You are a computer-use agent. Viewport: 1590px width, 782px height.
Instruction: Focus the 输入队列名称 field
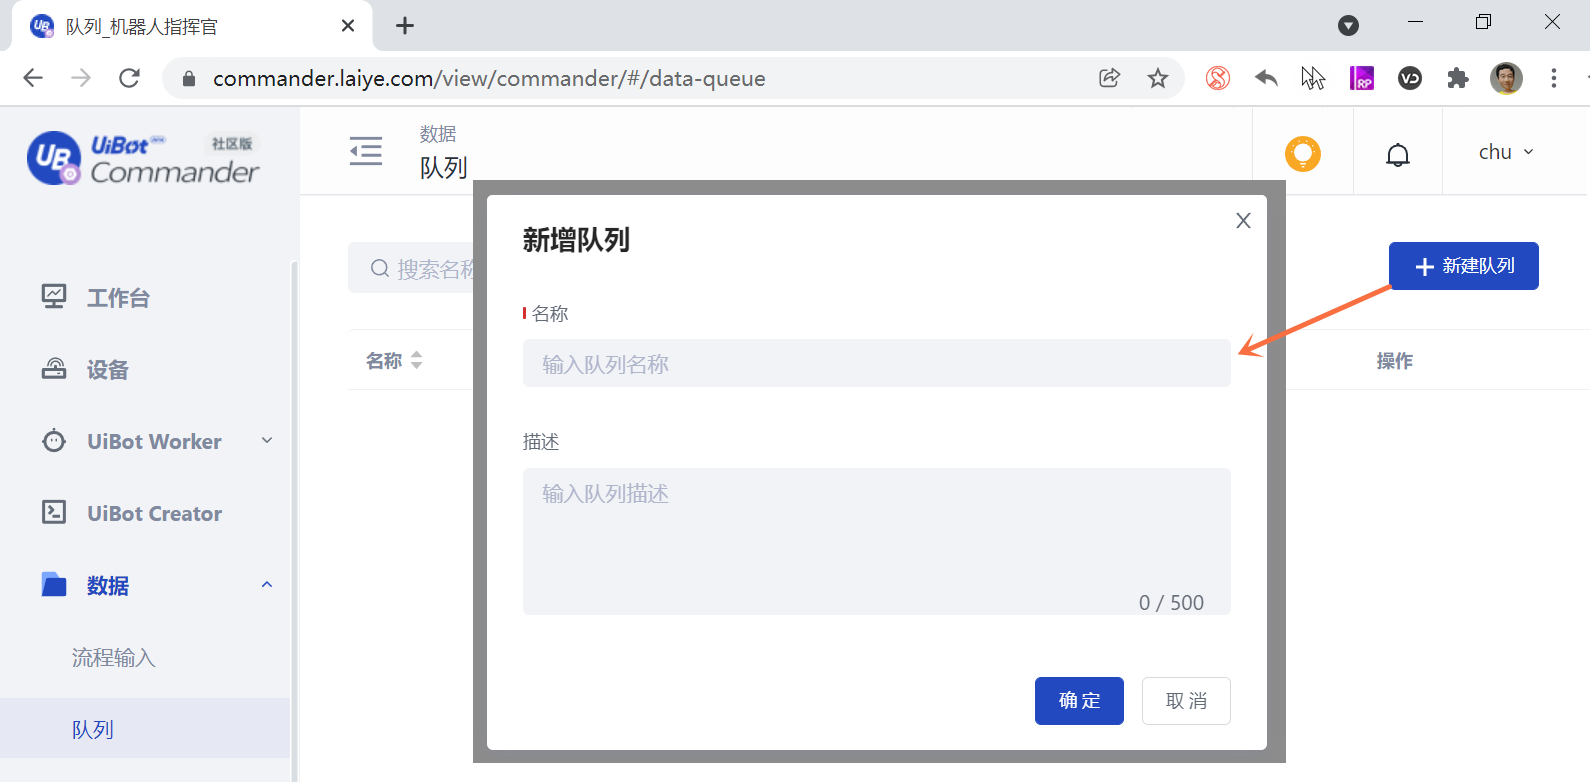pyautogui.click(x=877, y=363)
